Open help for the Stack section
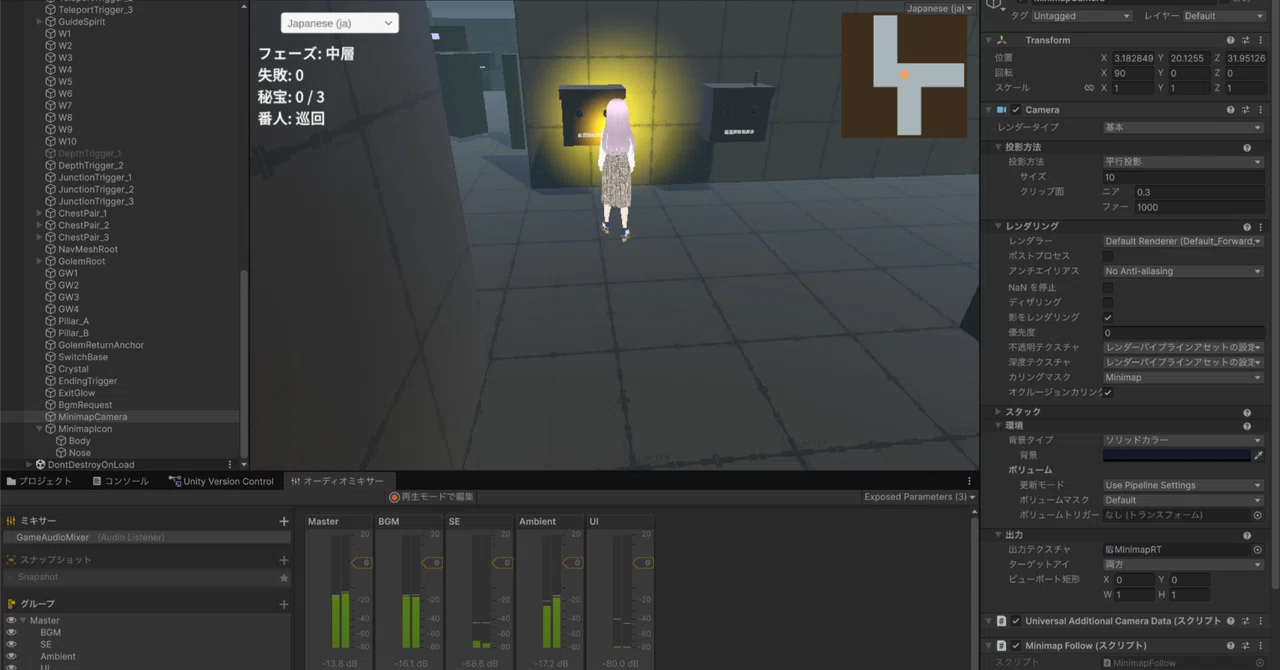Screen dimensions: 1280x670 tap(1247, 412)
